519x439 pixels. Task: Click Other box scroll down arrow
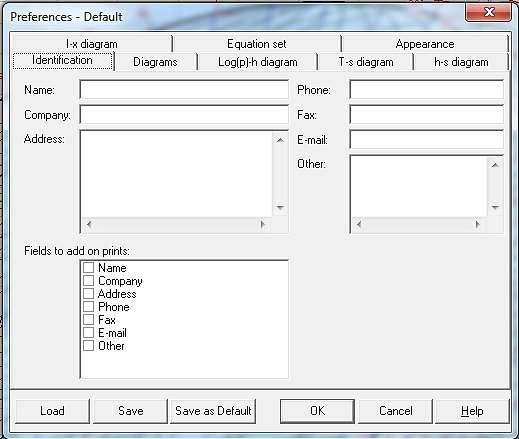[x=495, y=207]
